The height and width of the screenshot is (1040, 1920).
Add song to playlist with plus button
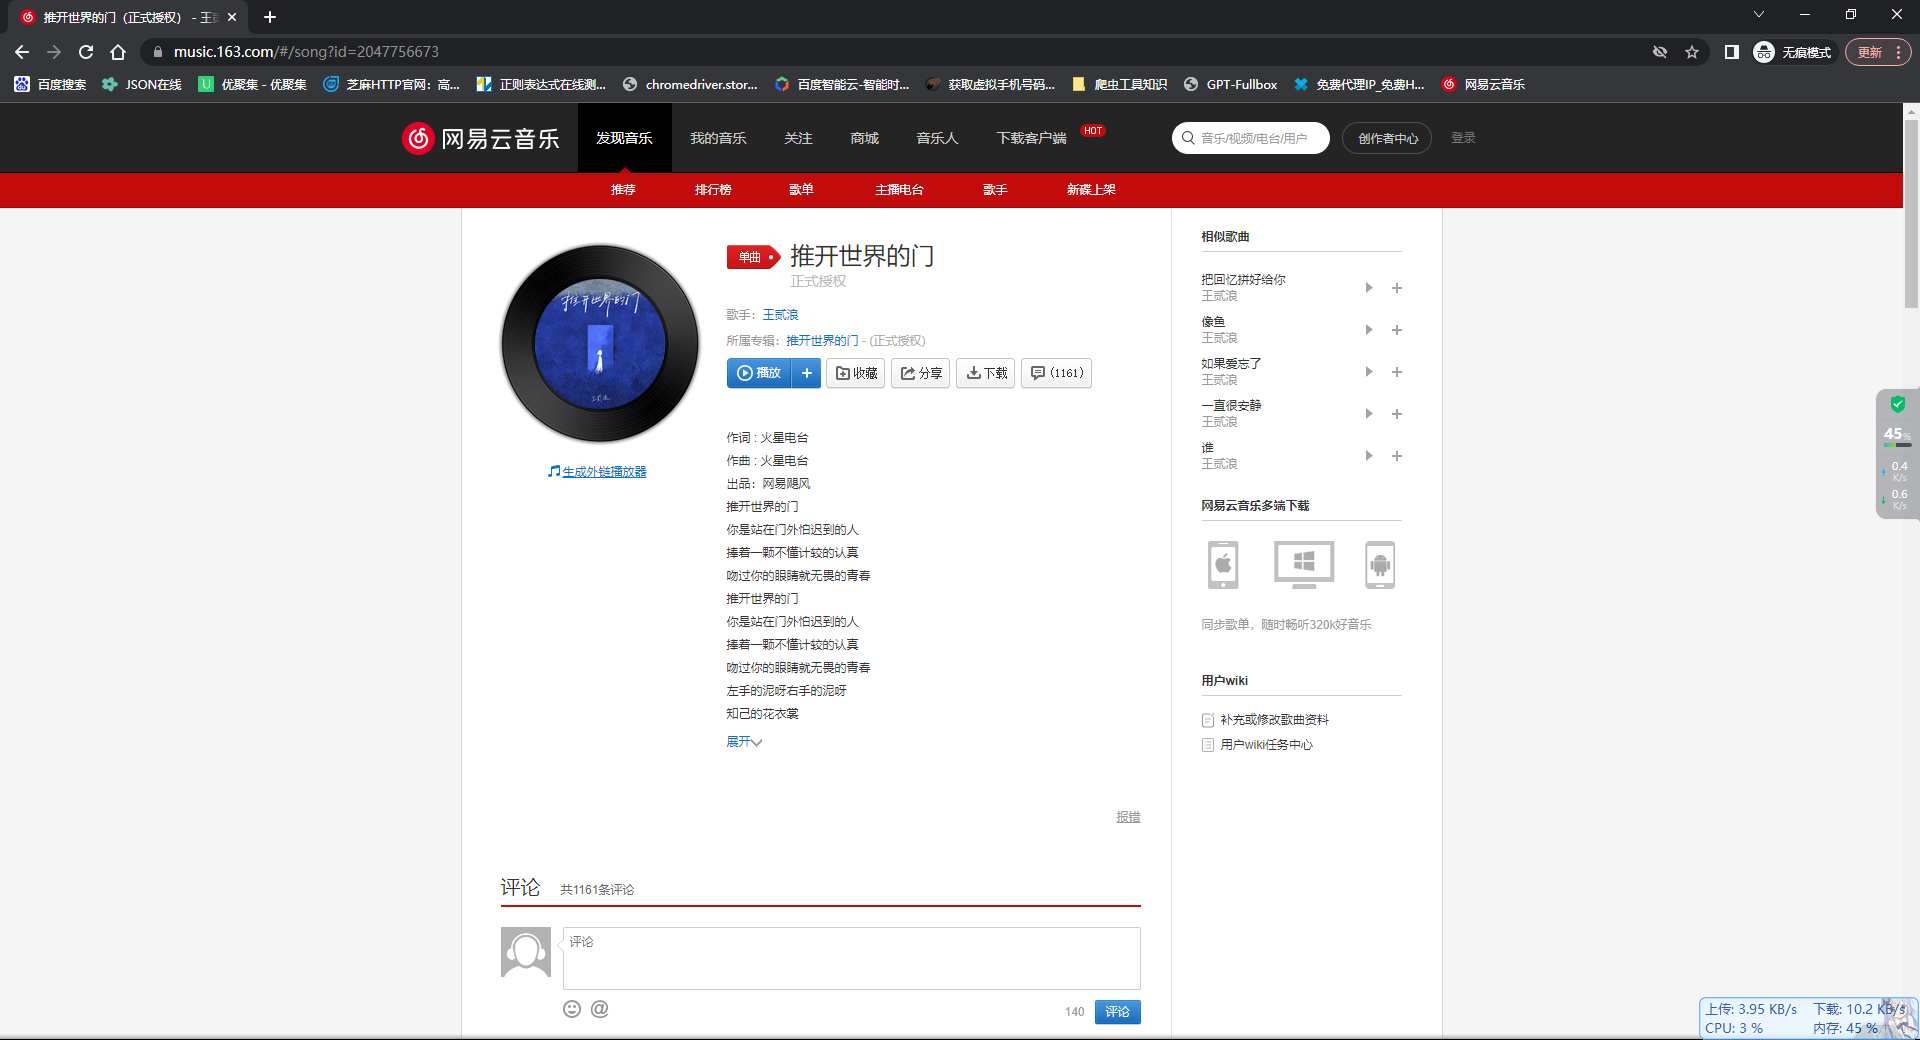point(806,373)
